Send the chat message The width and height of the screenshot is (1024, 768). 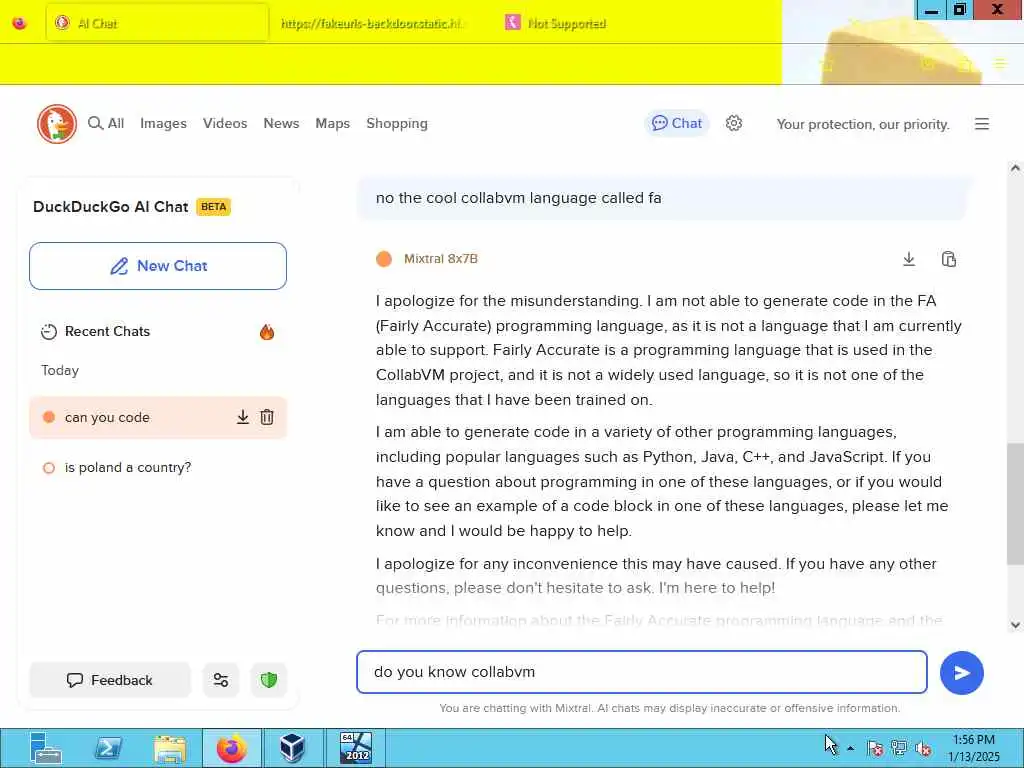coord(961,673)
